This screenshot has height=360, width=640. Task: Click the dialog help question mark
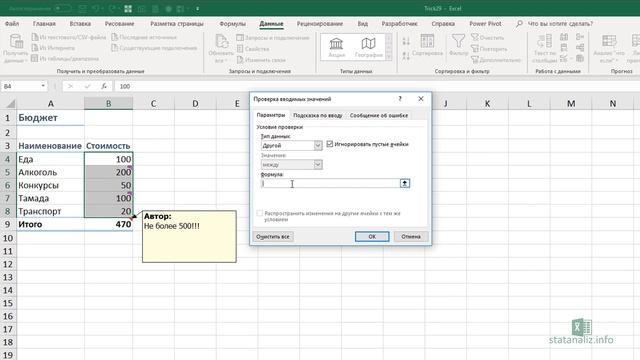[x=400, y=99]
